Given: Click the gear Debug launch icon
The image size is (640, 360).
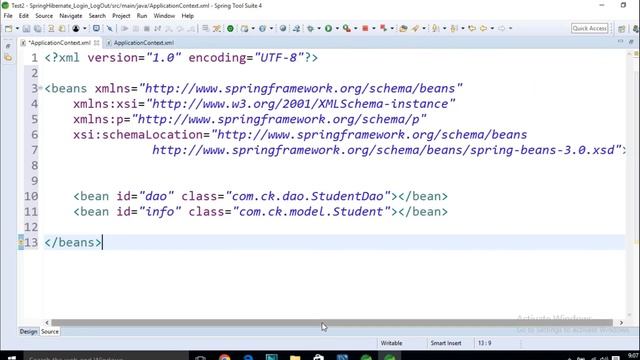Looking at the screenshot, I should click(311, 28).
